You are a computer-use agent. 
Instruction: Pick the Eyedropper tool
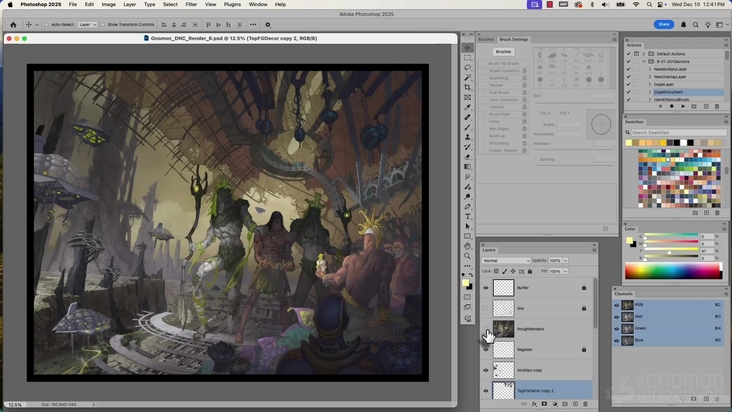click(x=467, y=107)
